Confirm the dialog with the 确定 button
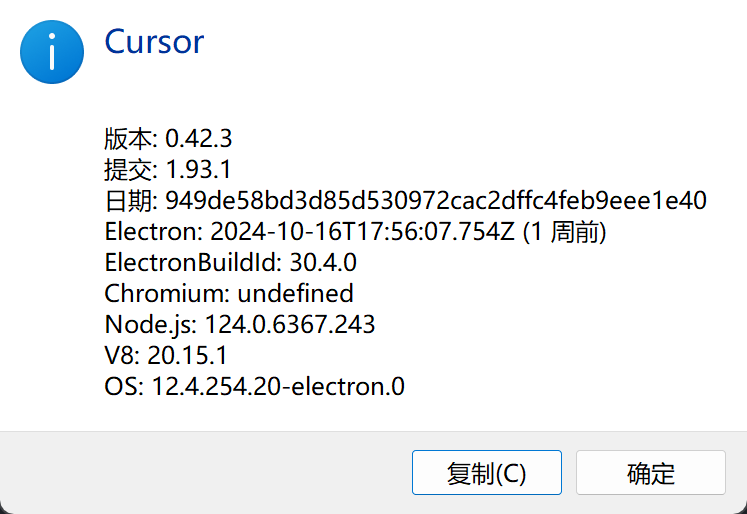747x514 pixels. pyautogui.click(x=651, y=473)
